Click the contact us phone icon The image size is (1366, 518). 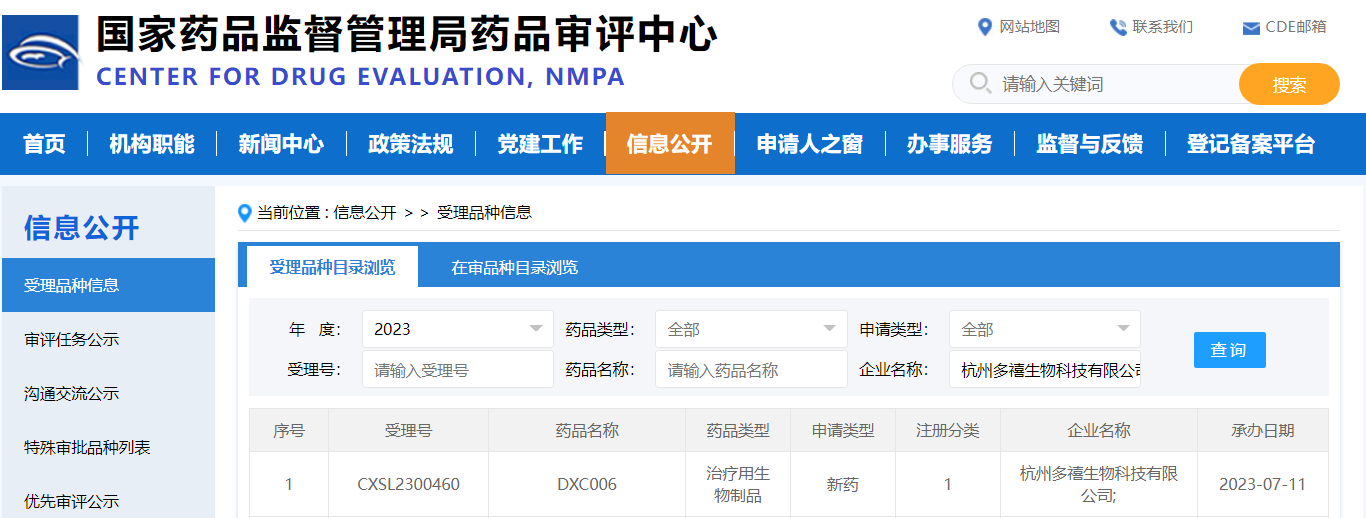1117,27
